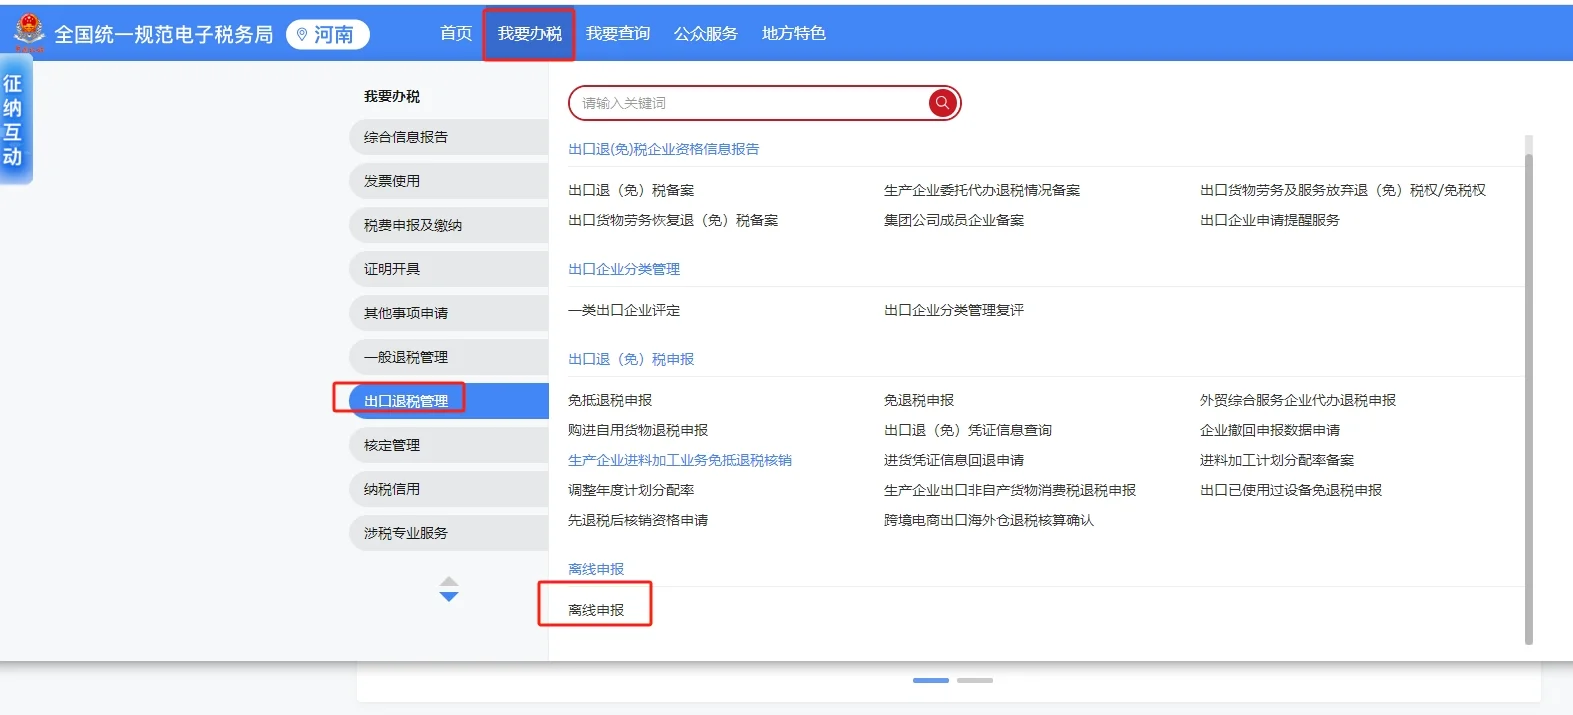
Task: Click the 我要办税 sidebar title
Action: click(392, 96)
